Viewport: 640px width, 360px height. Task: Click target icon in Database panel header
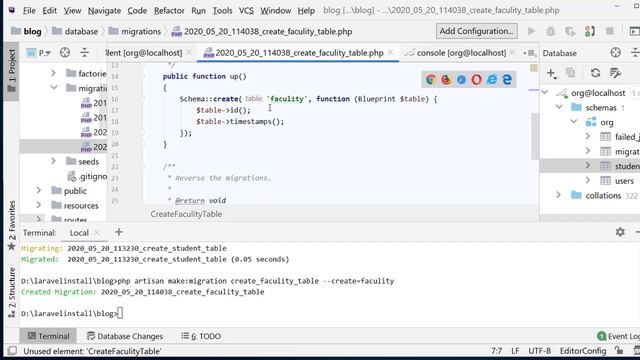click(616, 52)
